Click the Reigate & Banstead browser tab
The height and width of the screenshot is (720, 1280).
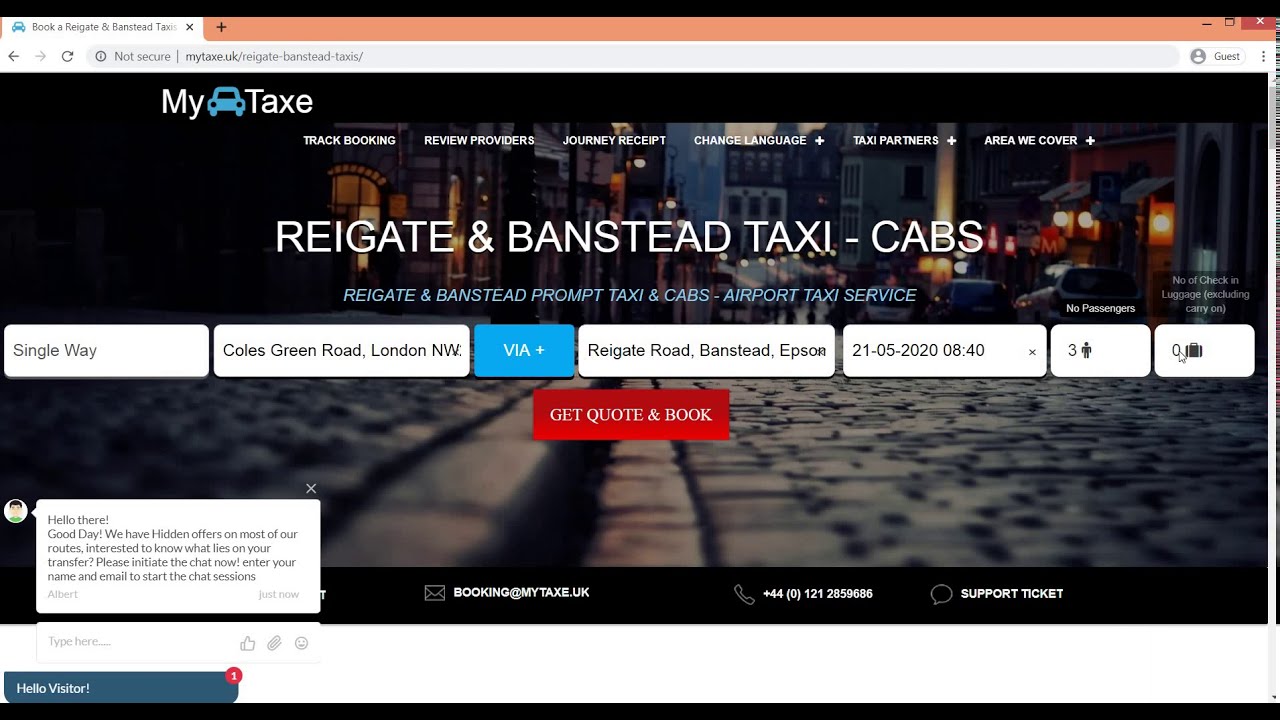(102, 27)
